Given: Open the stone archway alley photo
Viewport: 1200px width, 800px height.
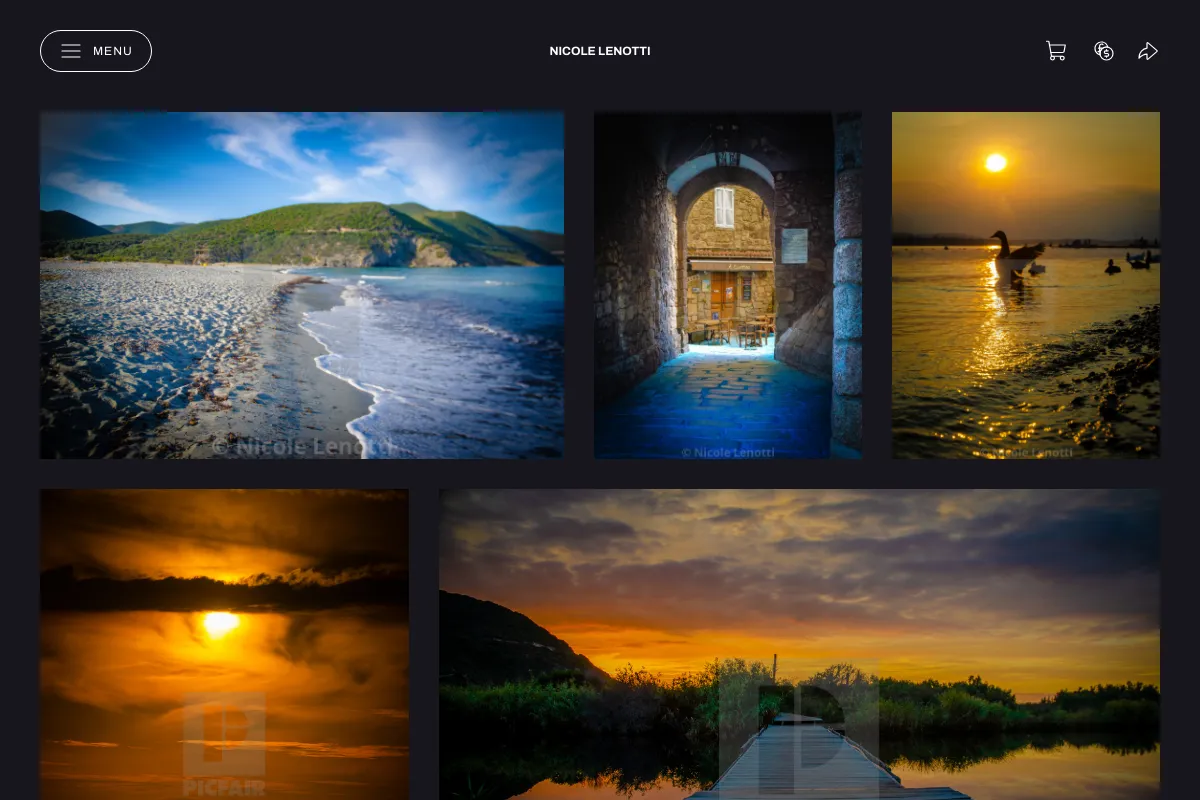Looking at the screenshot, I should [728, 285].
